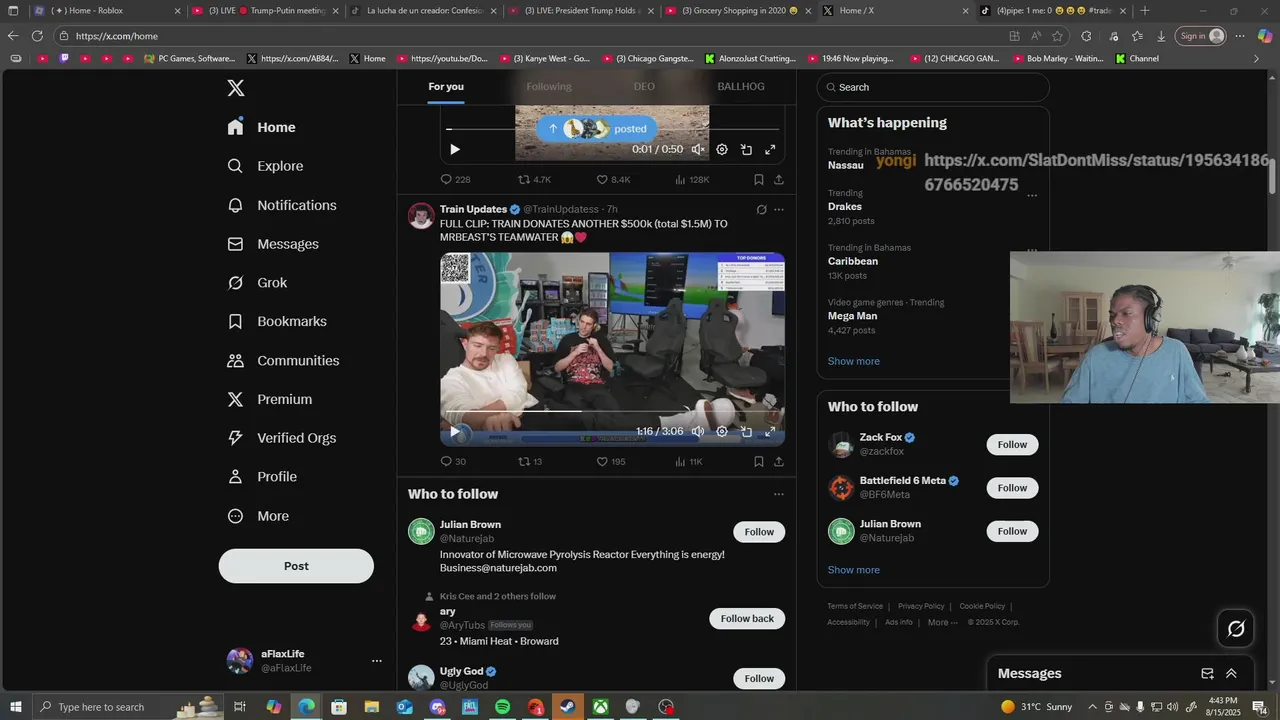1280x720 pixels.
Task: Follow Battlefield 6 Meta in sidebar
Action: pyautogui.click(x=1012, y=488)
